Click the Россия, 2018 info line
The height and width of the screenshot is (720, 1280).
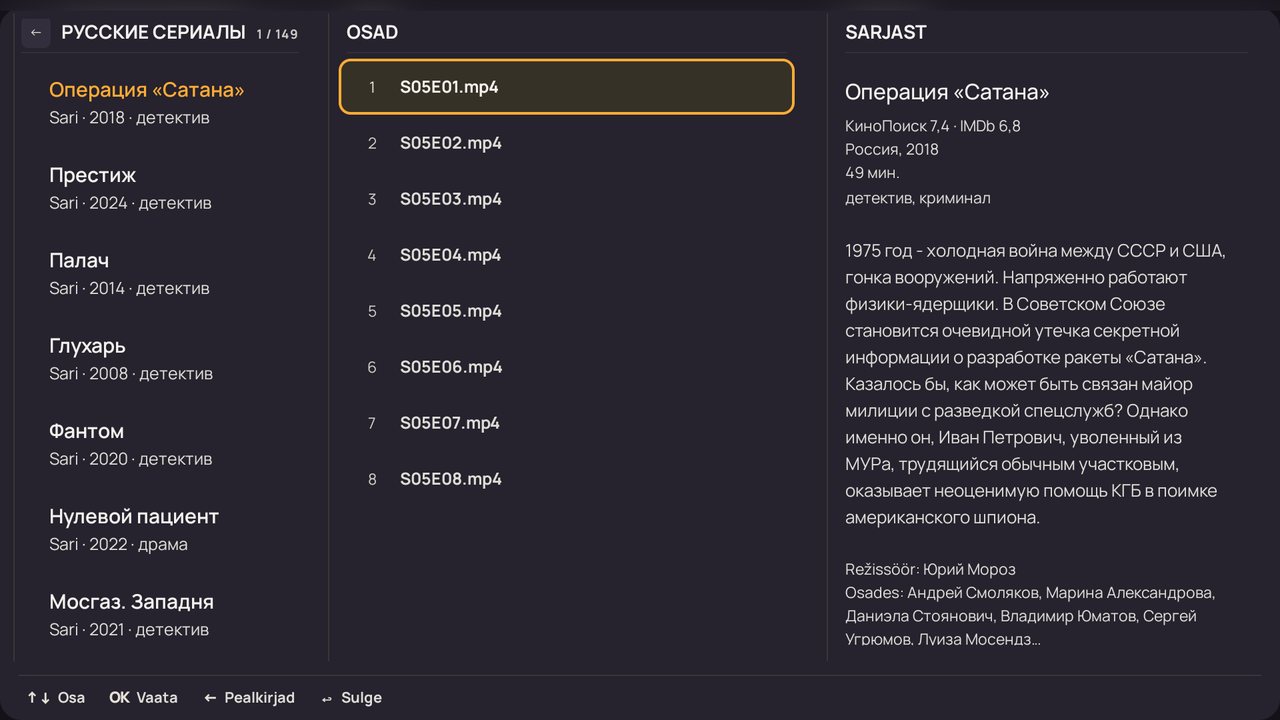(x=892, y=149)
